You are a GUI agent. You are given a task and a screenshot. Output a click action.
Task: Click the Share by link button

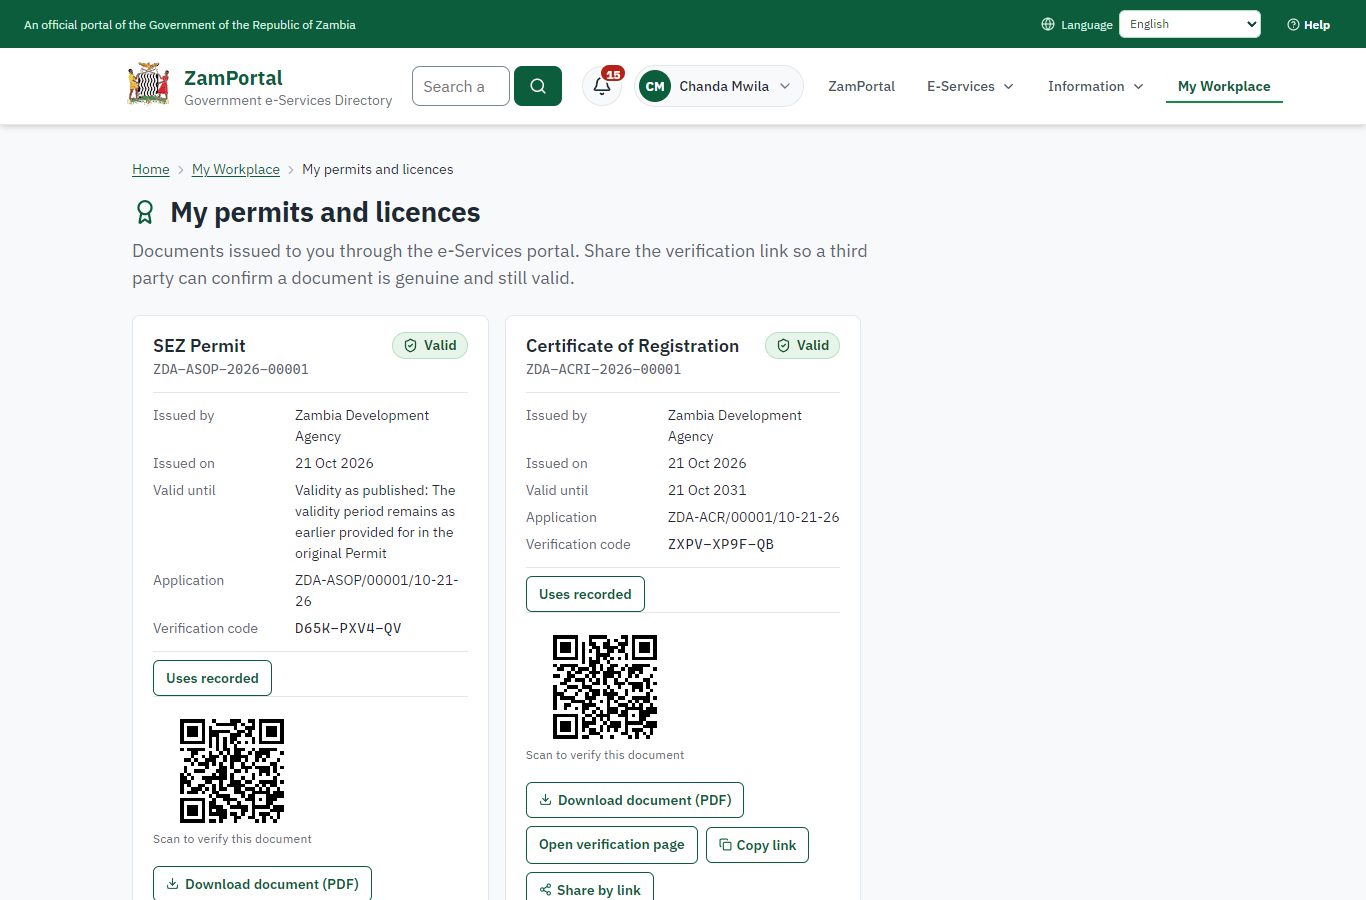(x=590, y=888)
